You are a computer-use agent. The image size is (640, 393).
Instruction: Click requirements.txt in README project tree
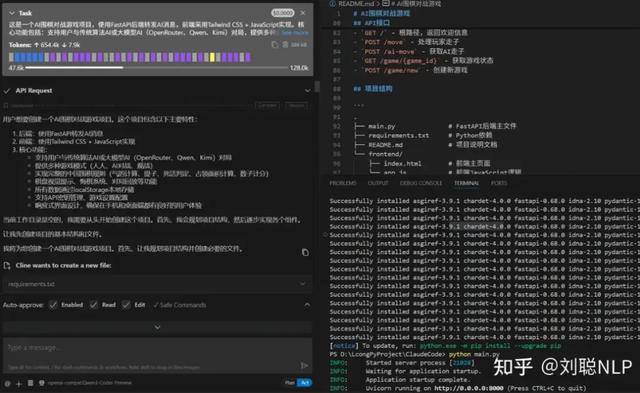coord(398,135)
